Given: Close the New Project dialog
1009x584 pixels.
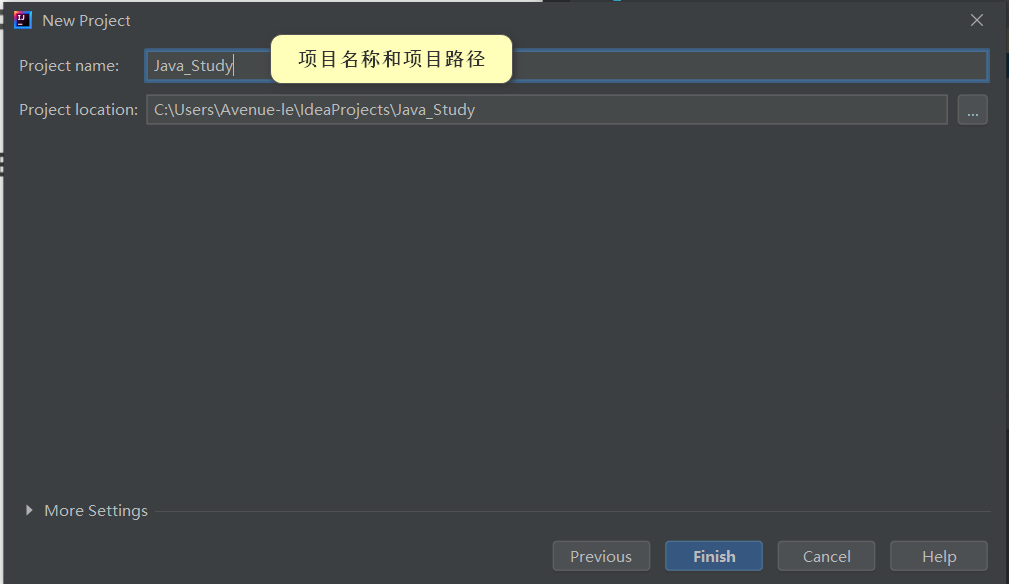Looking at the screenshot, I should coord(977,21).
